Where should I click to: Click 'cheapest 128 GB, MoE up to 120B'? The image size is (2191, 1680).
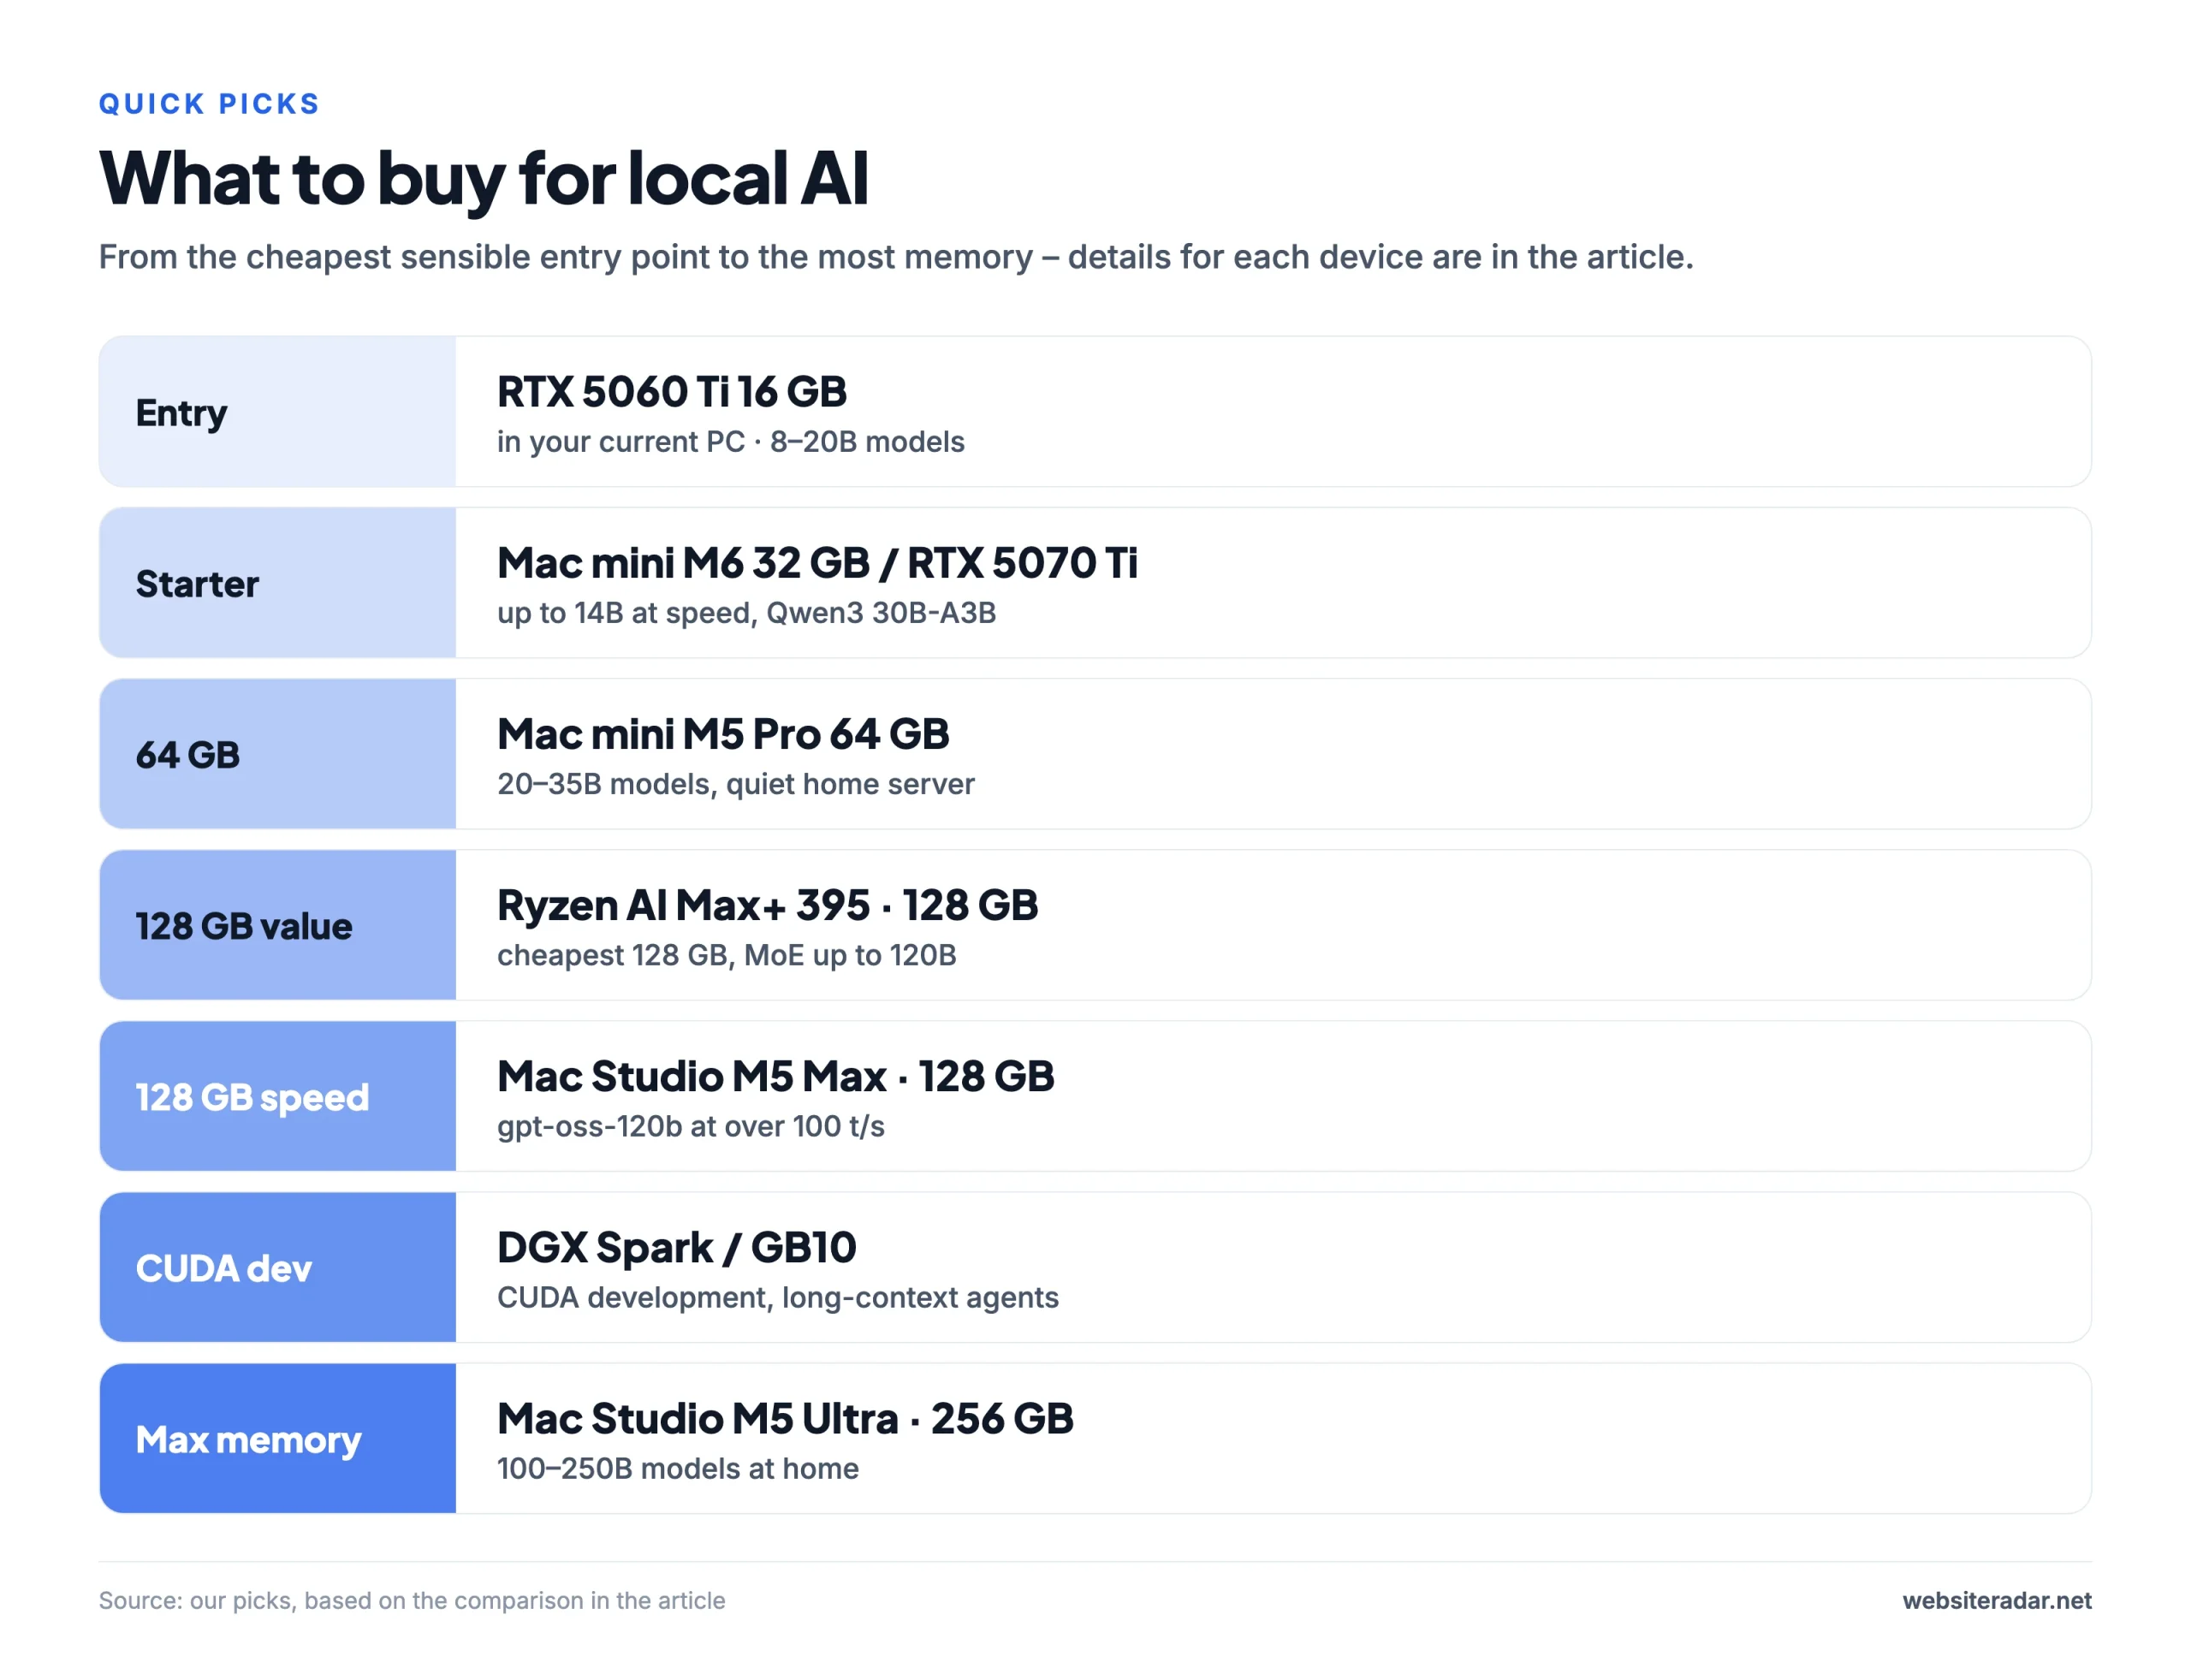[x=726, y=955]
